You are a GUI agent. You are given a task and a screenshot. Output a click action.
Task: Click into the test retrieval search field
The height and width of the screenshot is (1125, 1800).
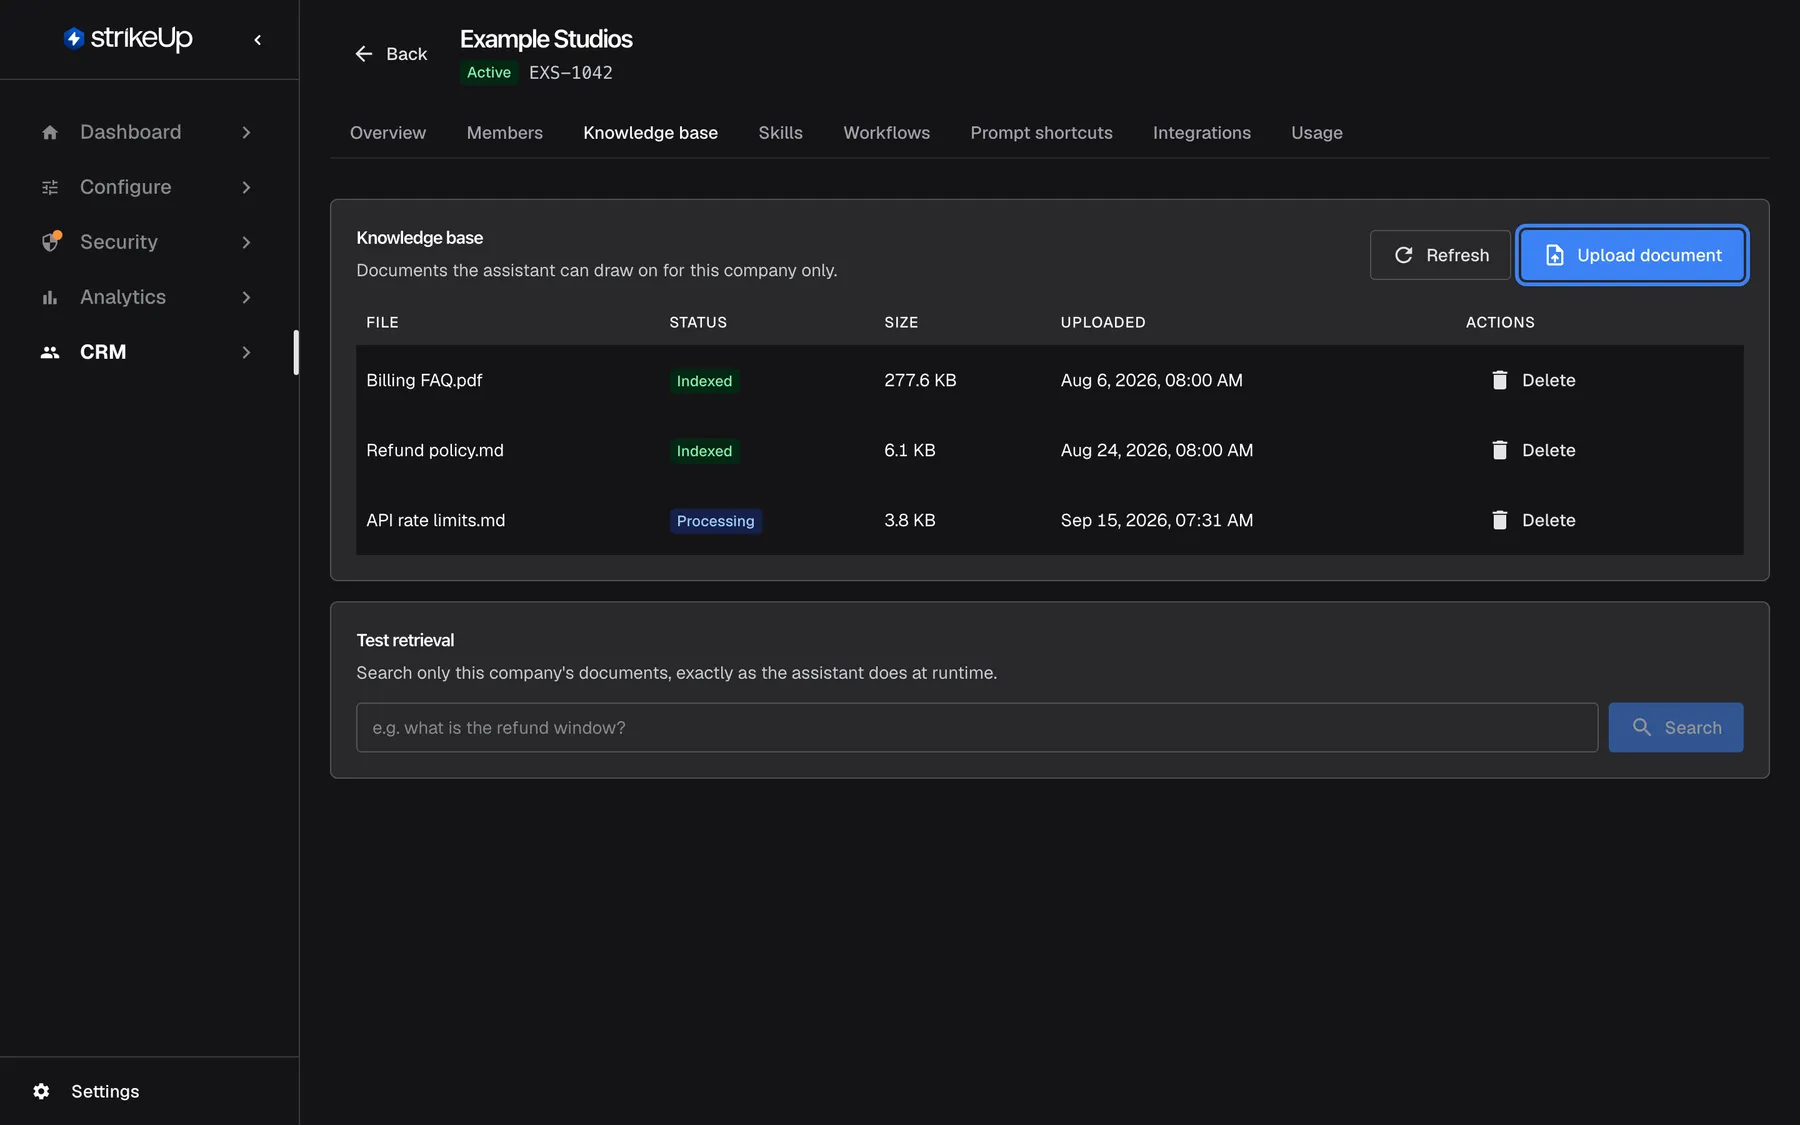coord(977,727)
